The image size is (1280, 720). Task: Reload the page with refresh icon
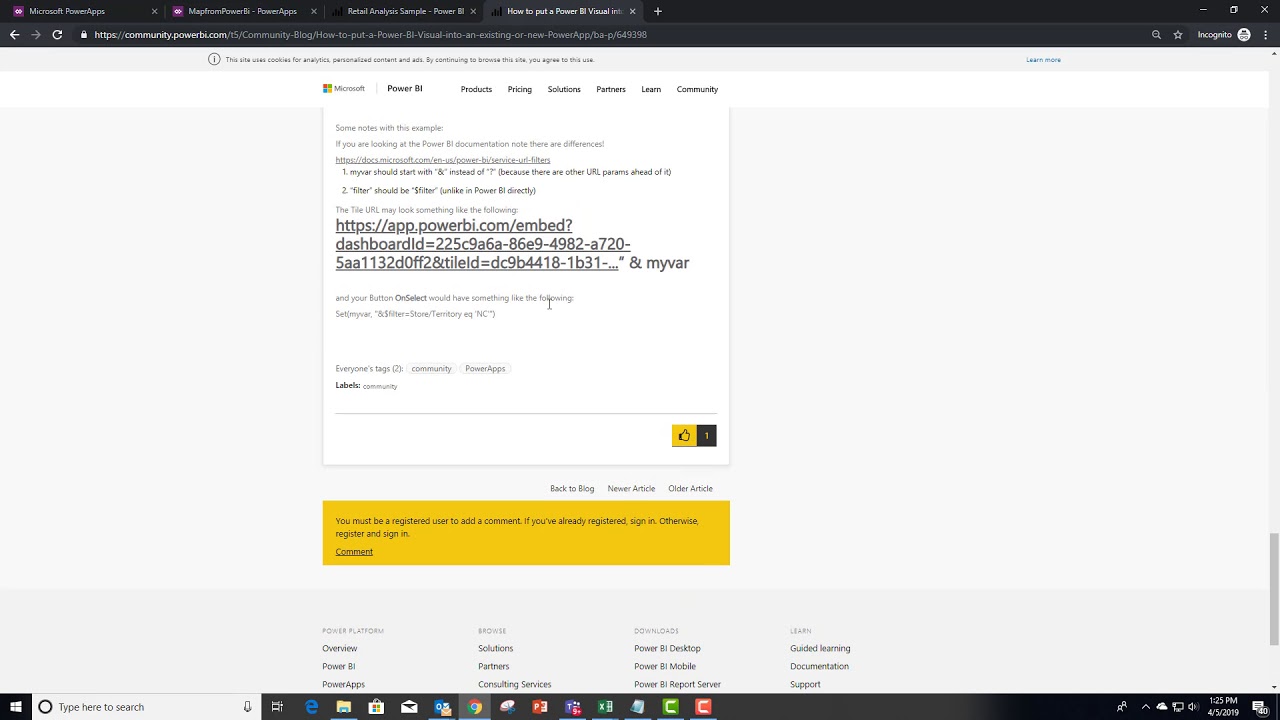pyautogui.click(x=57, y=34)
